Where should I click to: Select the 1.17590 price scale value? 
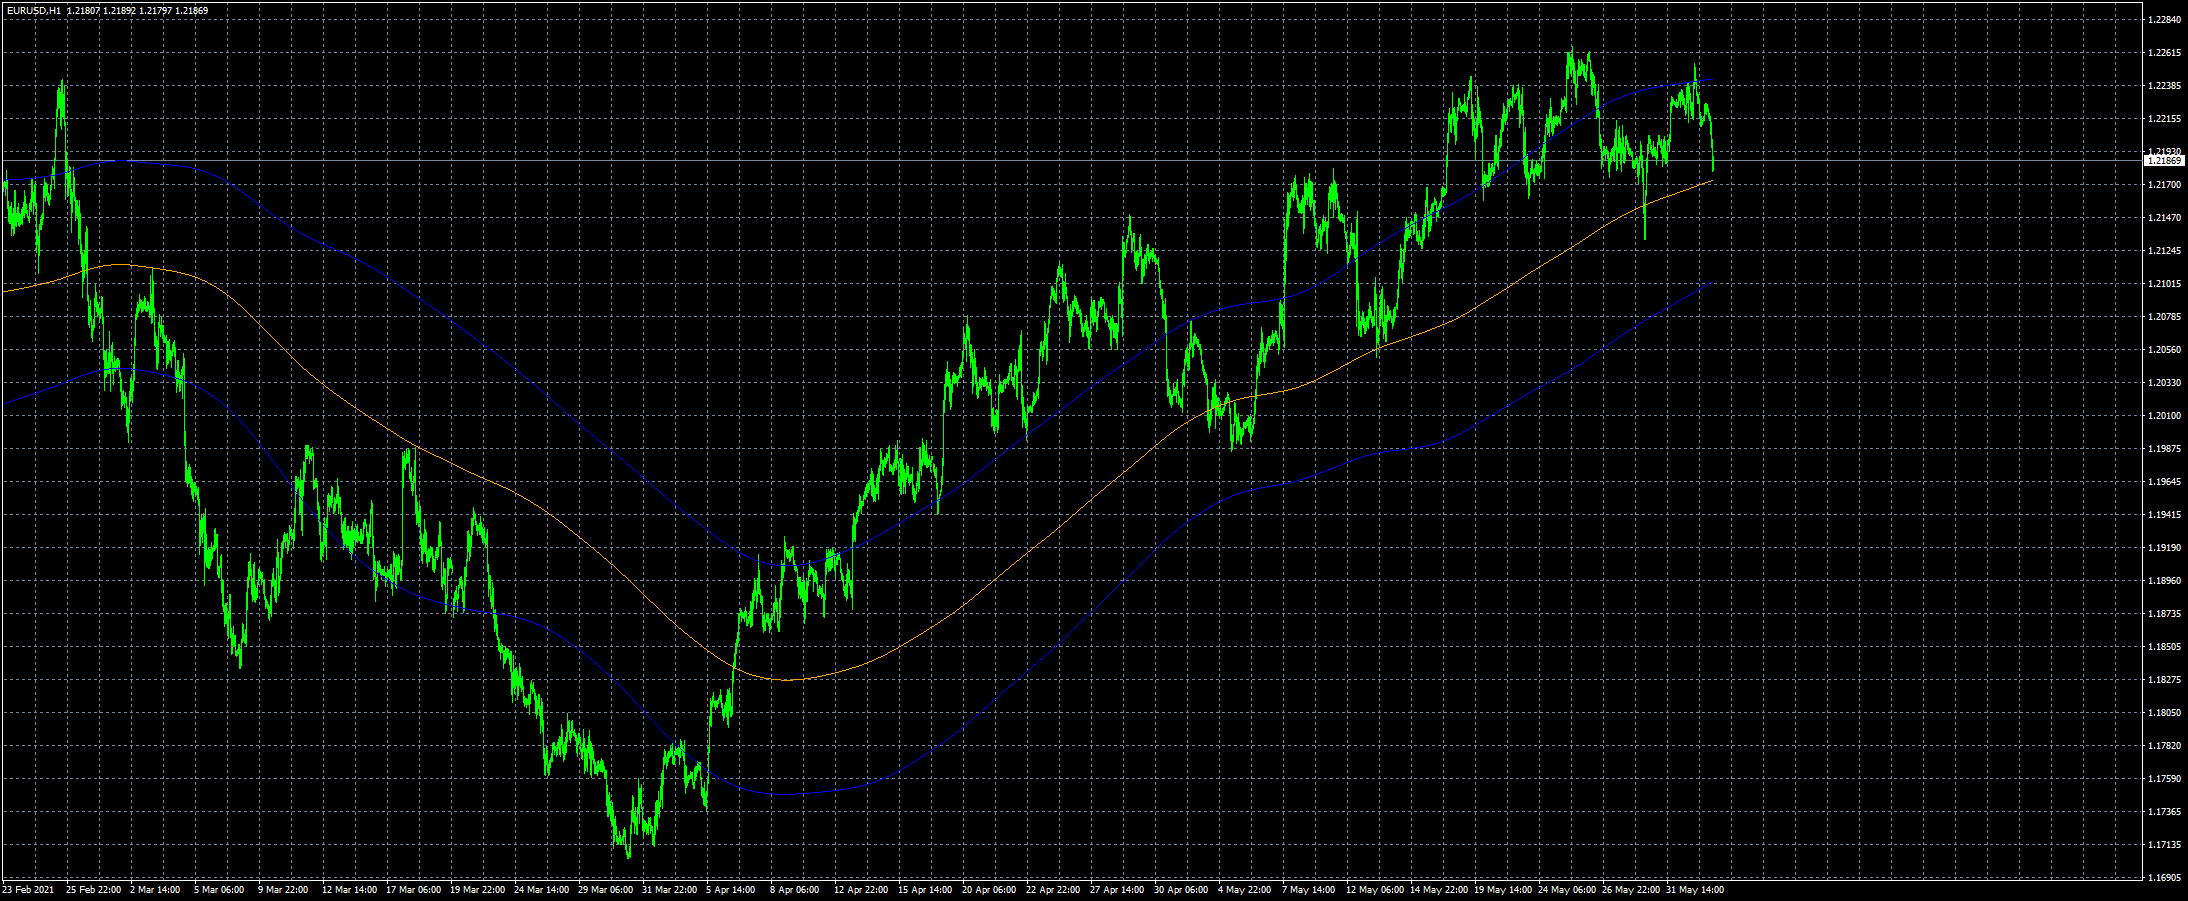2163,779
